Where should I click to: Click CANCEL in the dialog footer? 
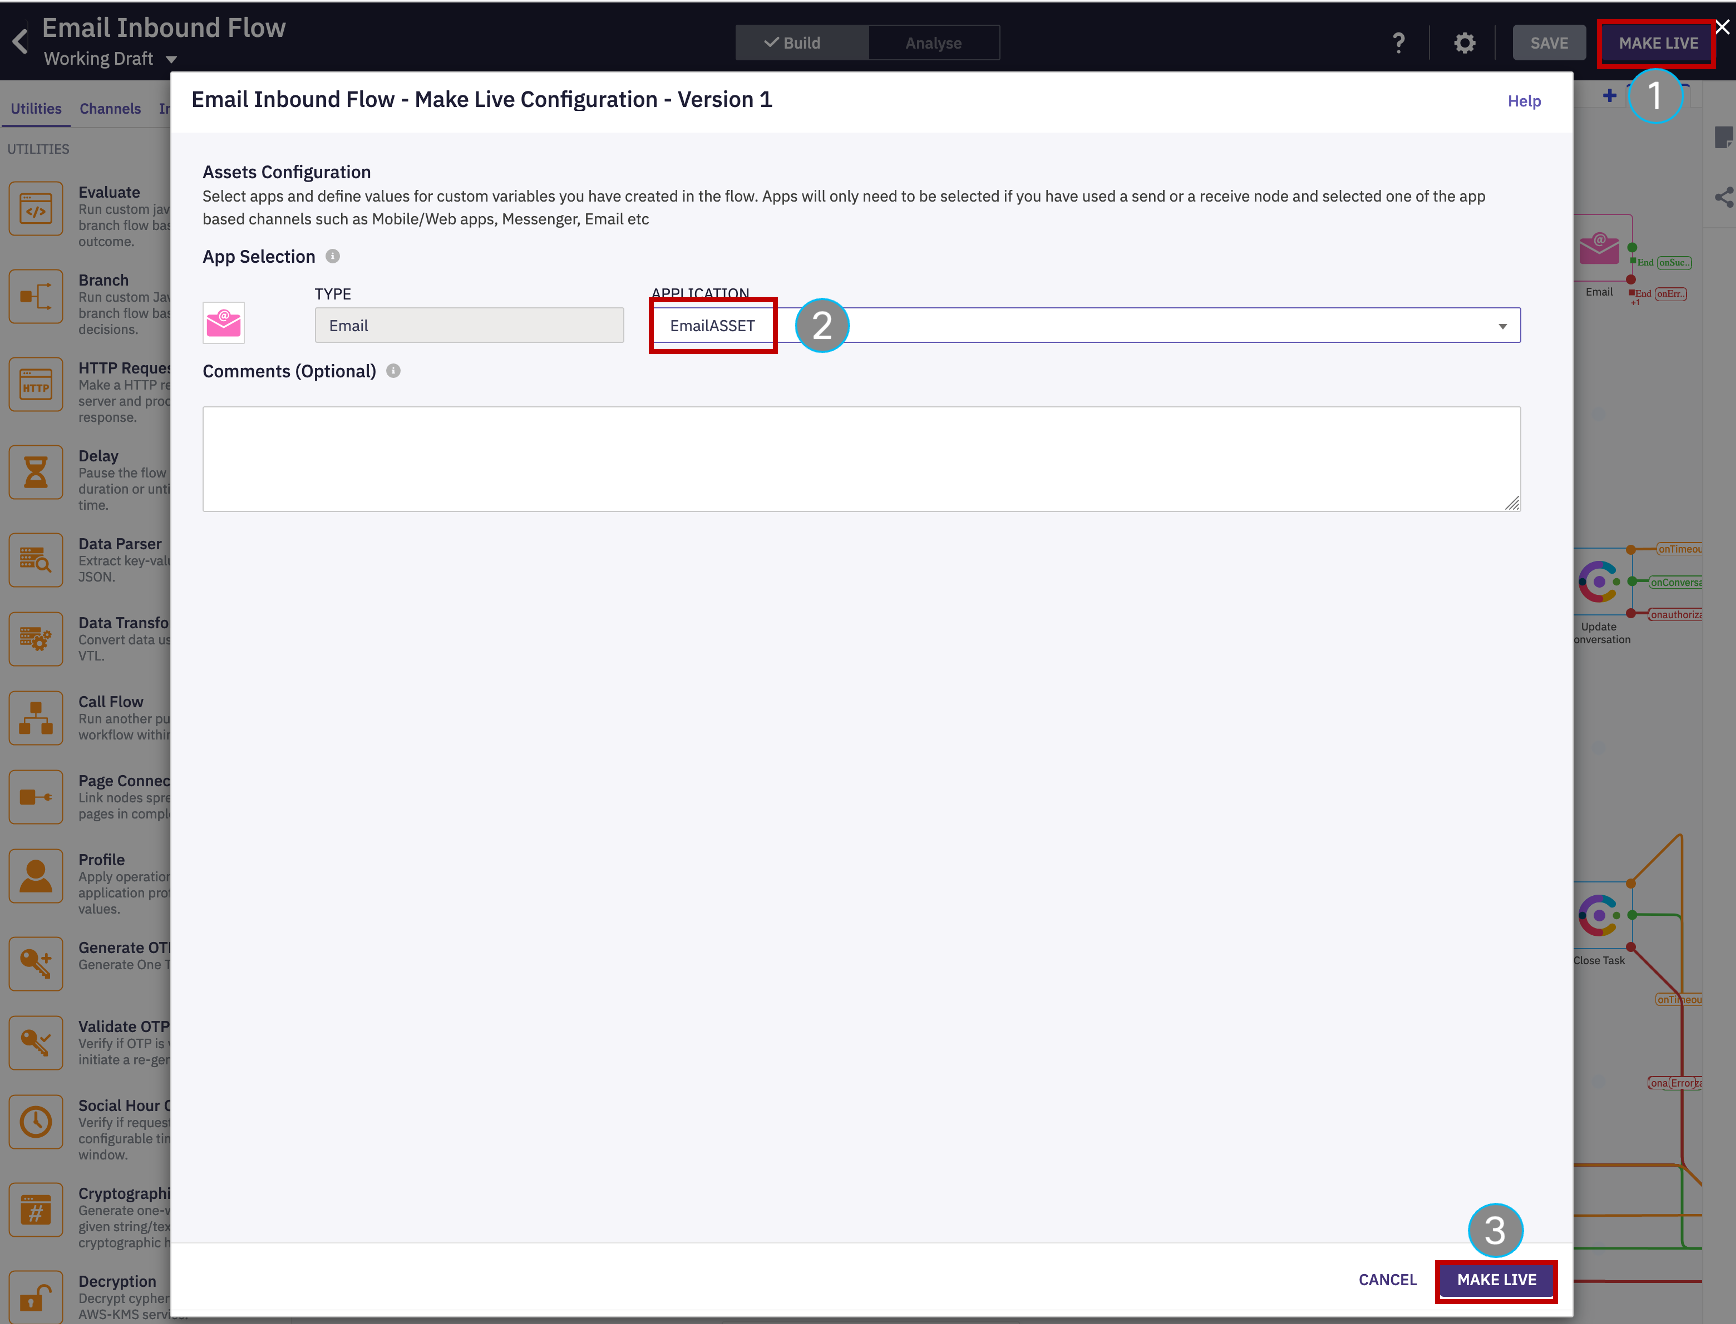[1387, 1280]
